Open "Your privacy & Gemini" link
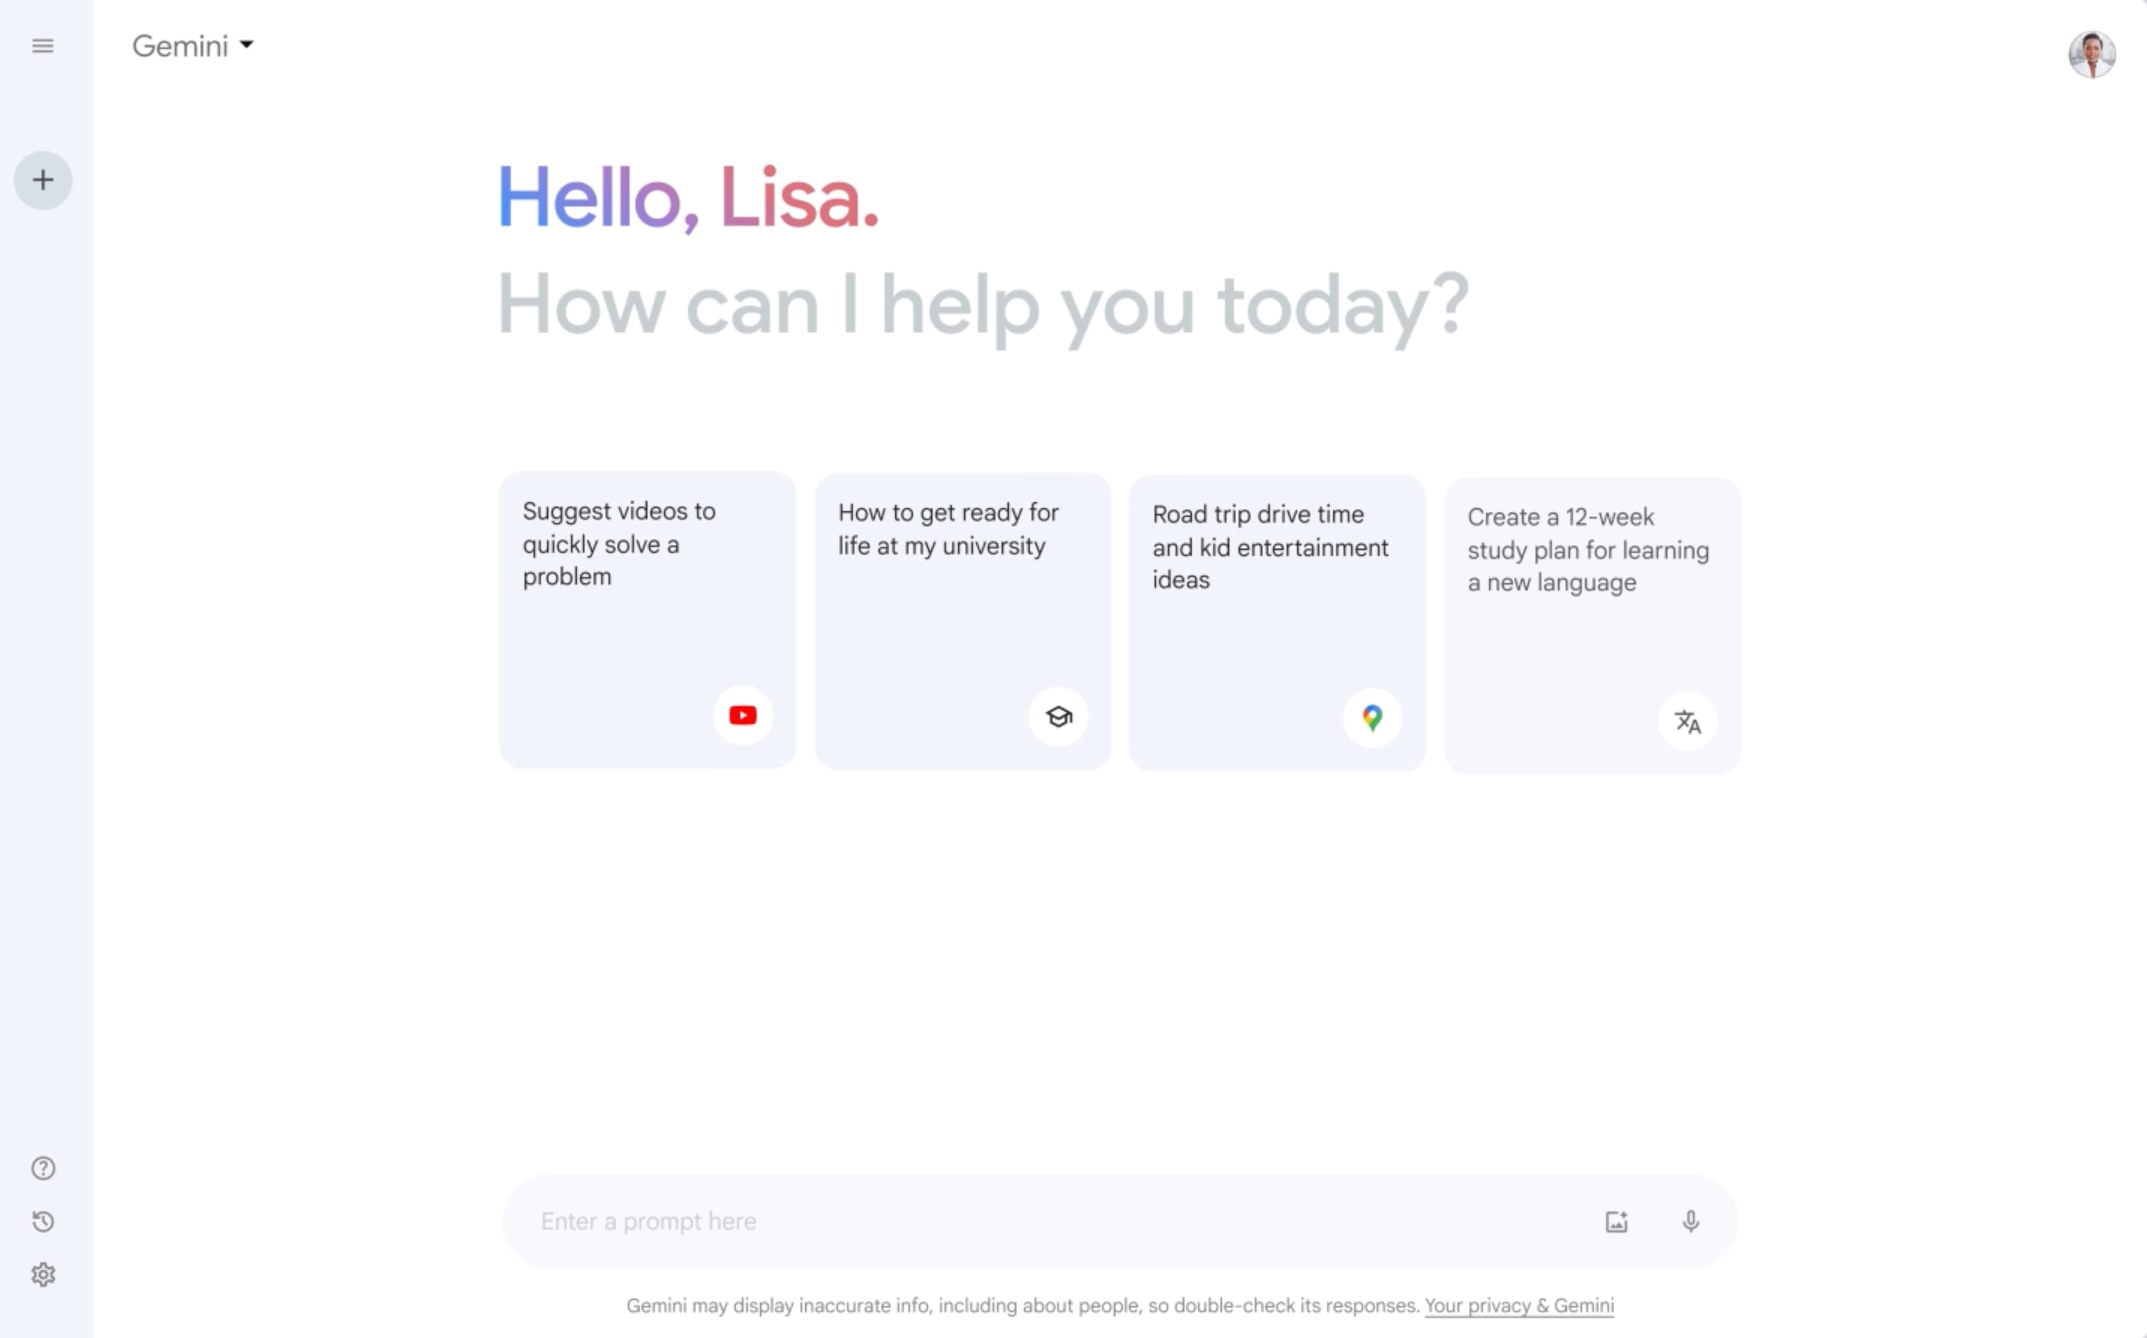The image size is (2147, 1338). click(1518, 1305)
